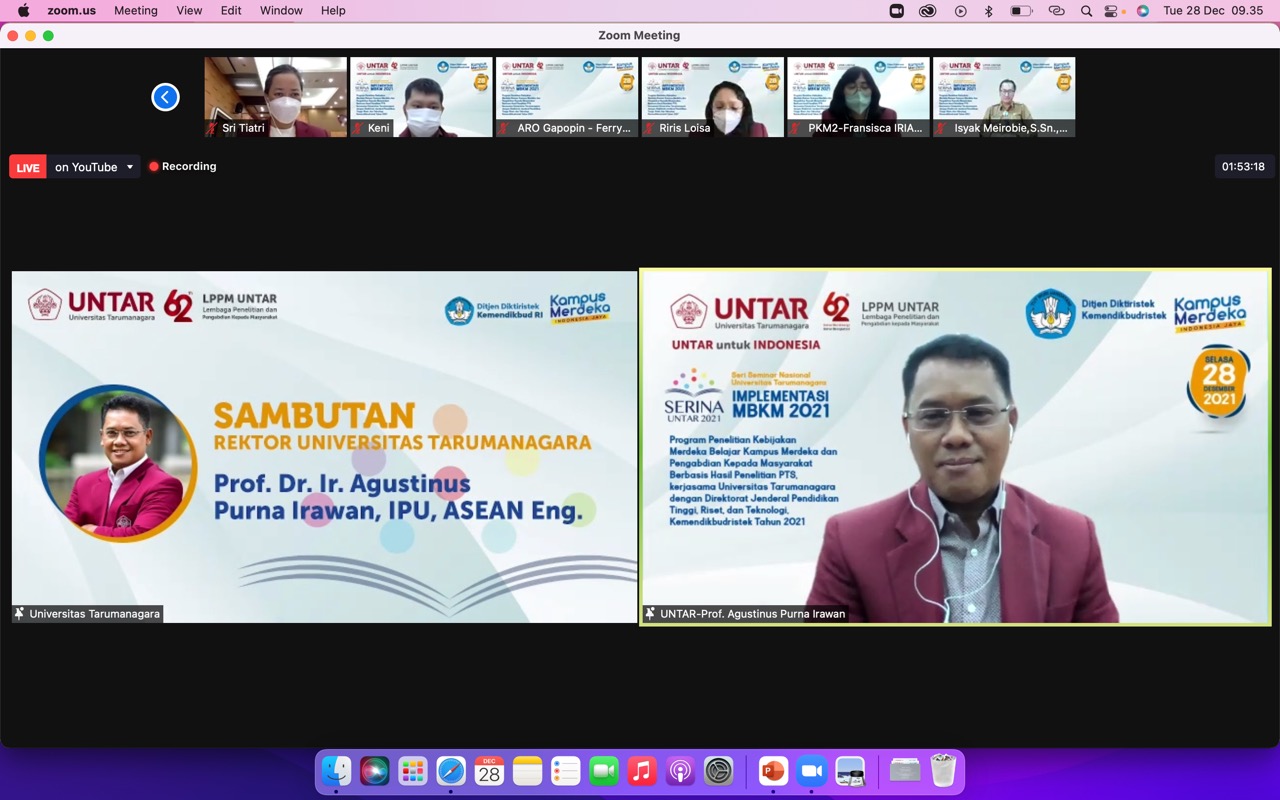
Task: Click Keni's muted microphone icon
Action: [x=358, y=128]
